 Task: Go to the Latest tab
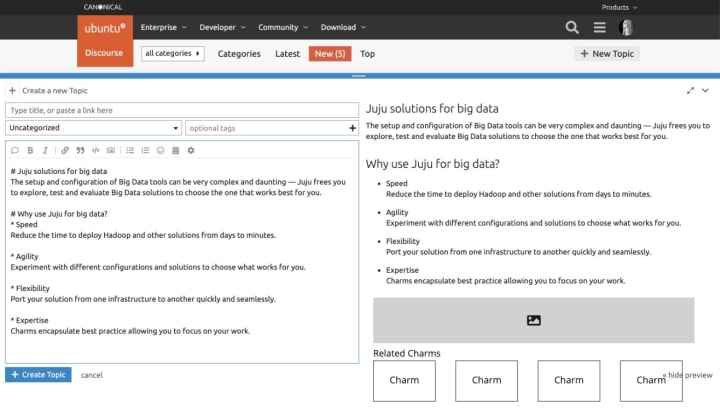(287, 54)
